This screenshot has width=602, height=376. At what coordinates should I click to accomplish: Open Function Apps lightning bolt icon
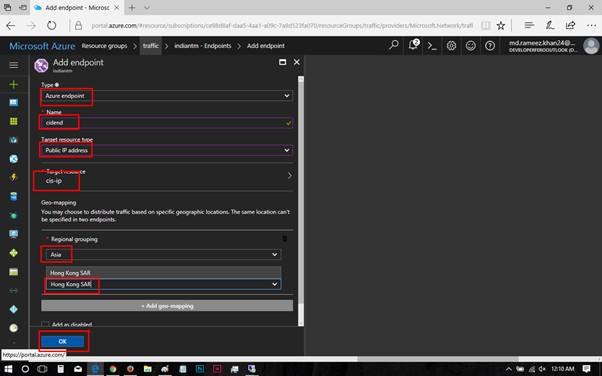pyautogui.click(x=13, y=177)
